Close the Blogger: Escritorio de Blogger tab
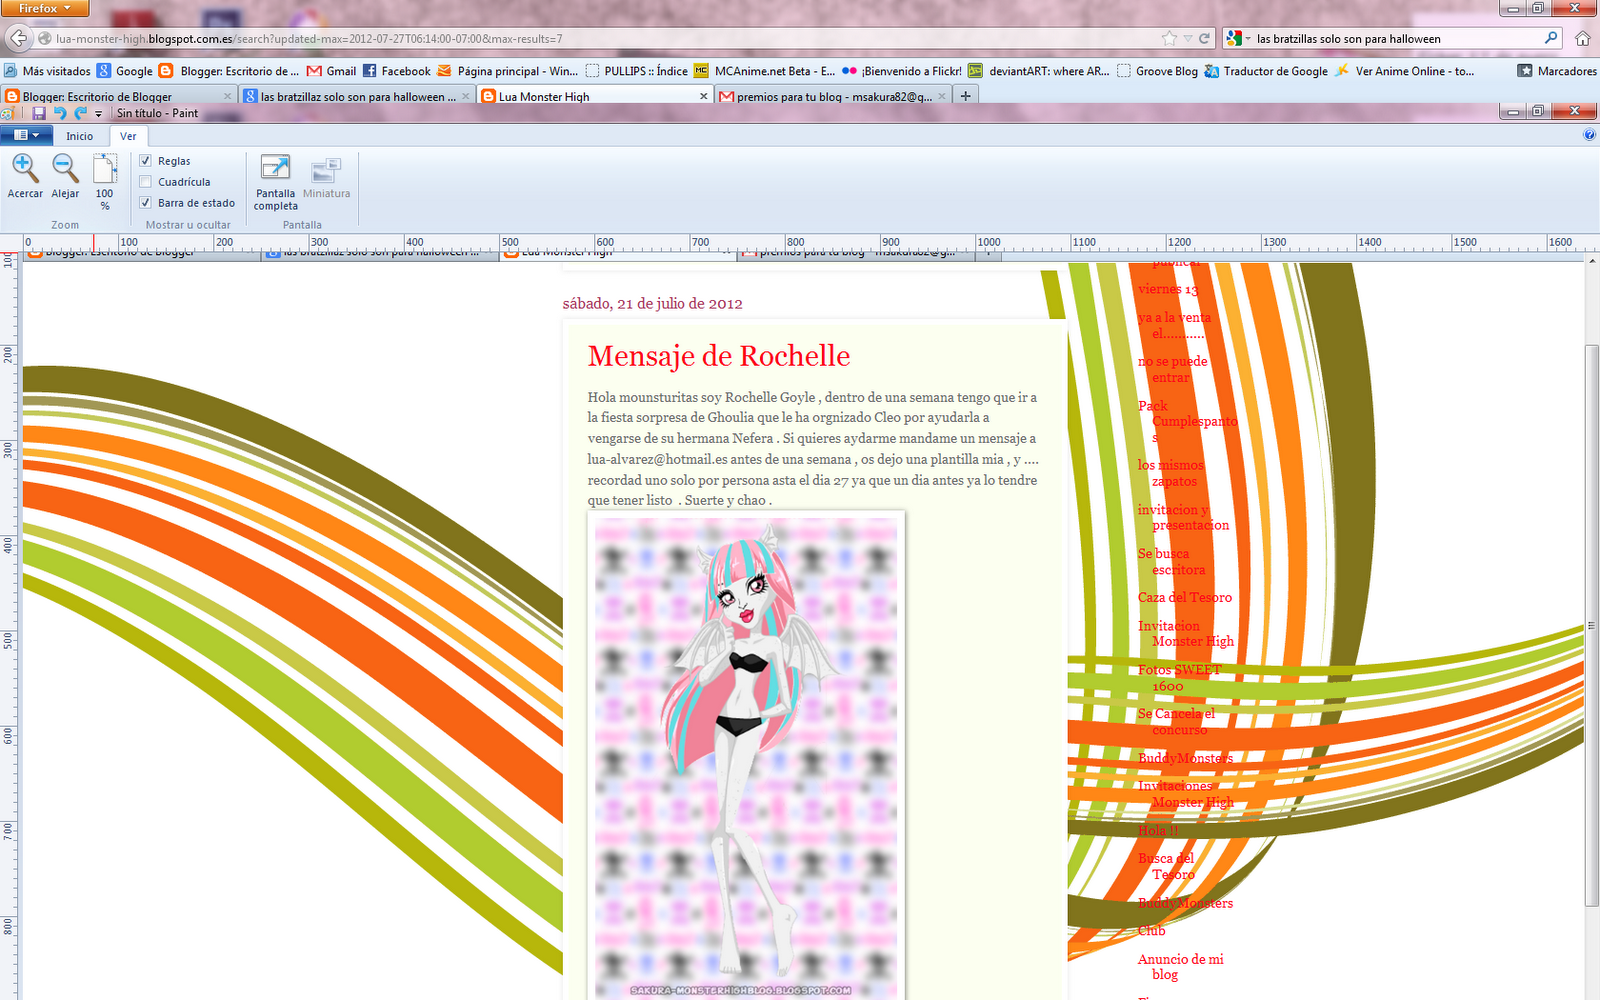 click(227, 96)
